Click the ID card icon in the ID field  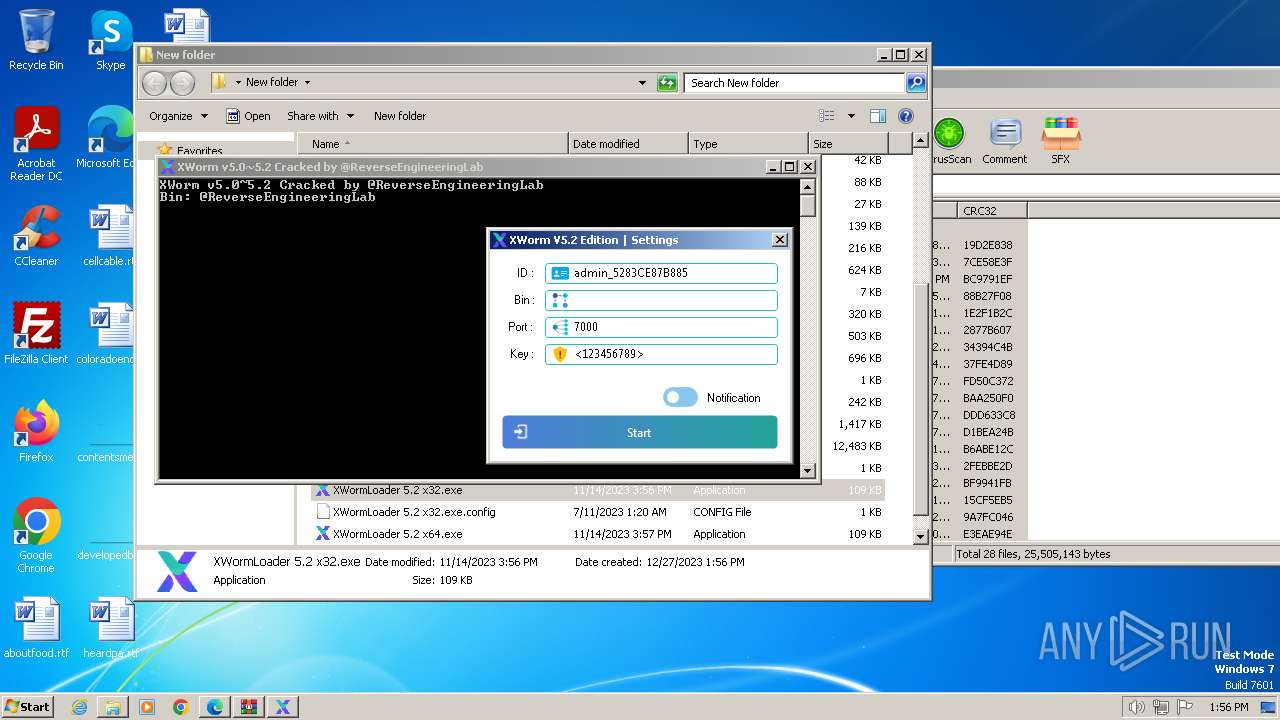tap(560, 273)
